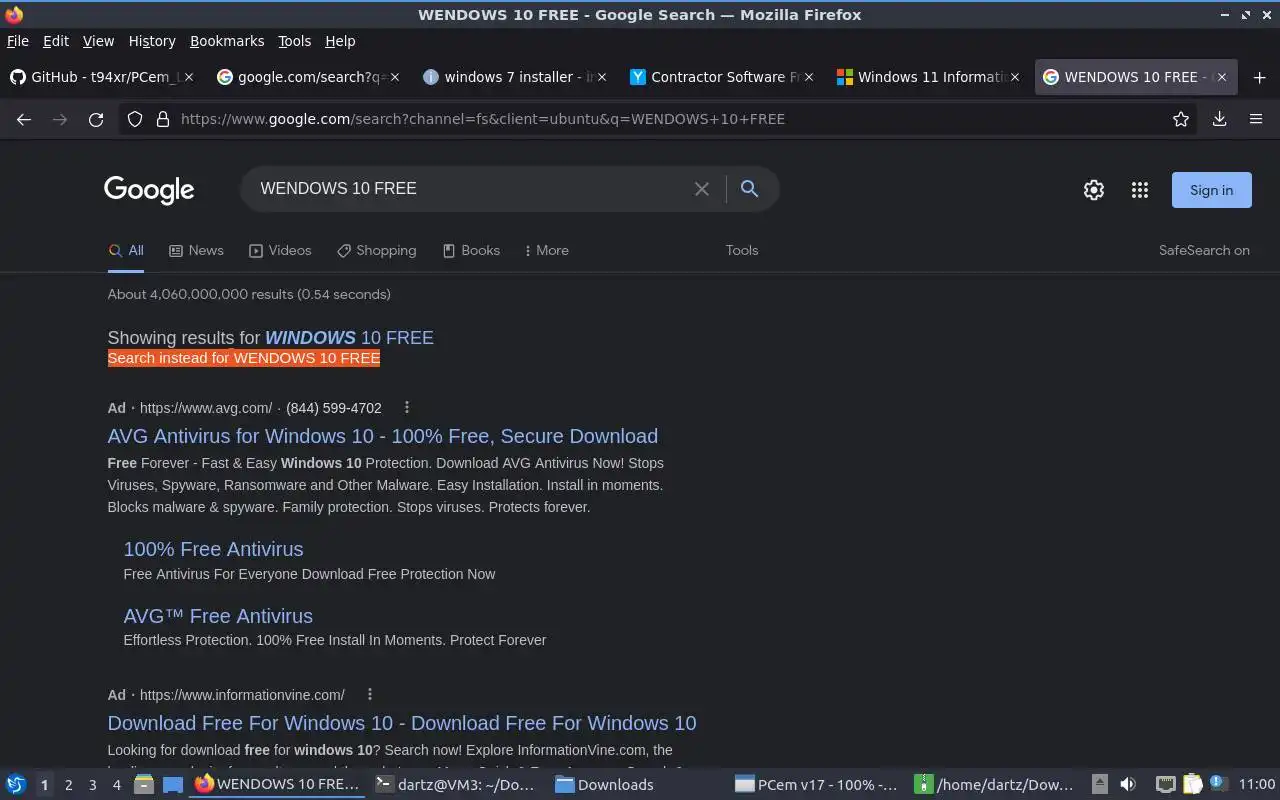The width and height of the screenshot is (1280, 800).
Task: Open the Bookmarks menu
Action: [x=227, y=41]
